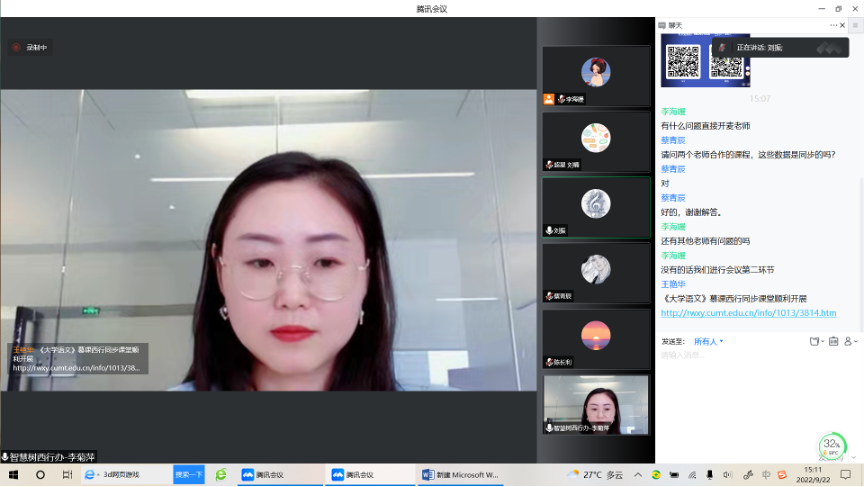
Task: Select the 刘振 participant tile
Action: pyautogui.click(x=596, y=207)
